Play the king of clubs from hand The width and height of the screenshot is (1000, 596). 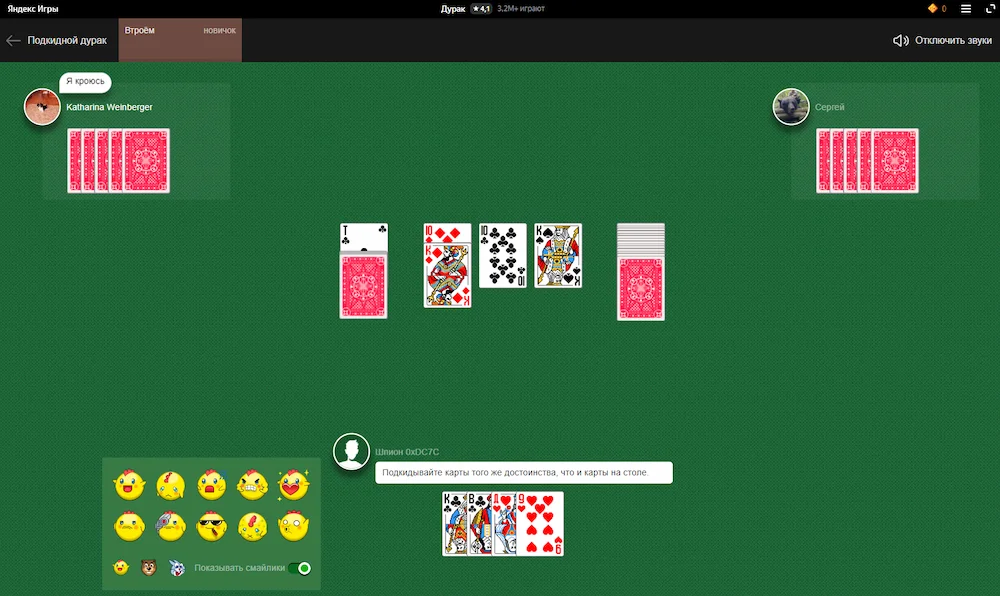[x=452, y=523]
